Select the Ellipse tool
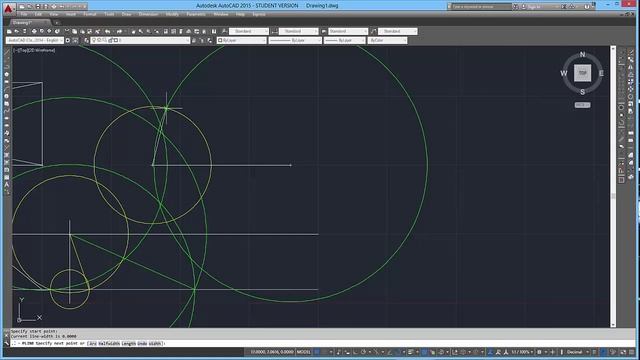 tap(7, 118)
